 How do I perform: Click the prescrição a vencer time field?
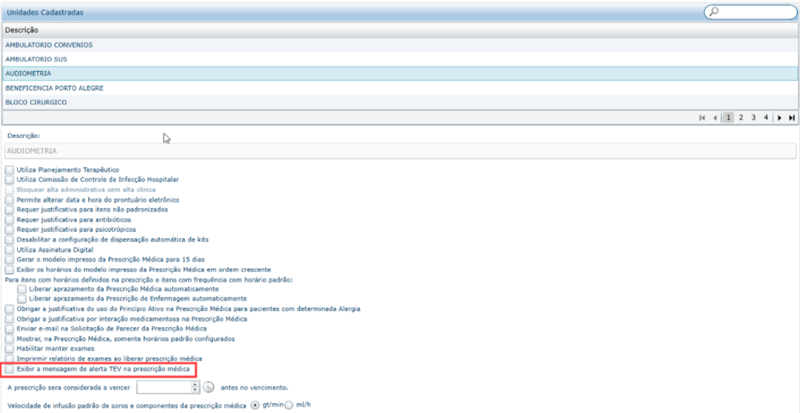[163, 387]
